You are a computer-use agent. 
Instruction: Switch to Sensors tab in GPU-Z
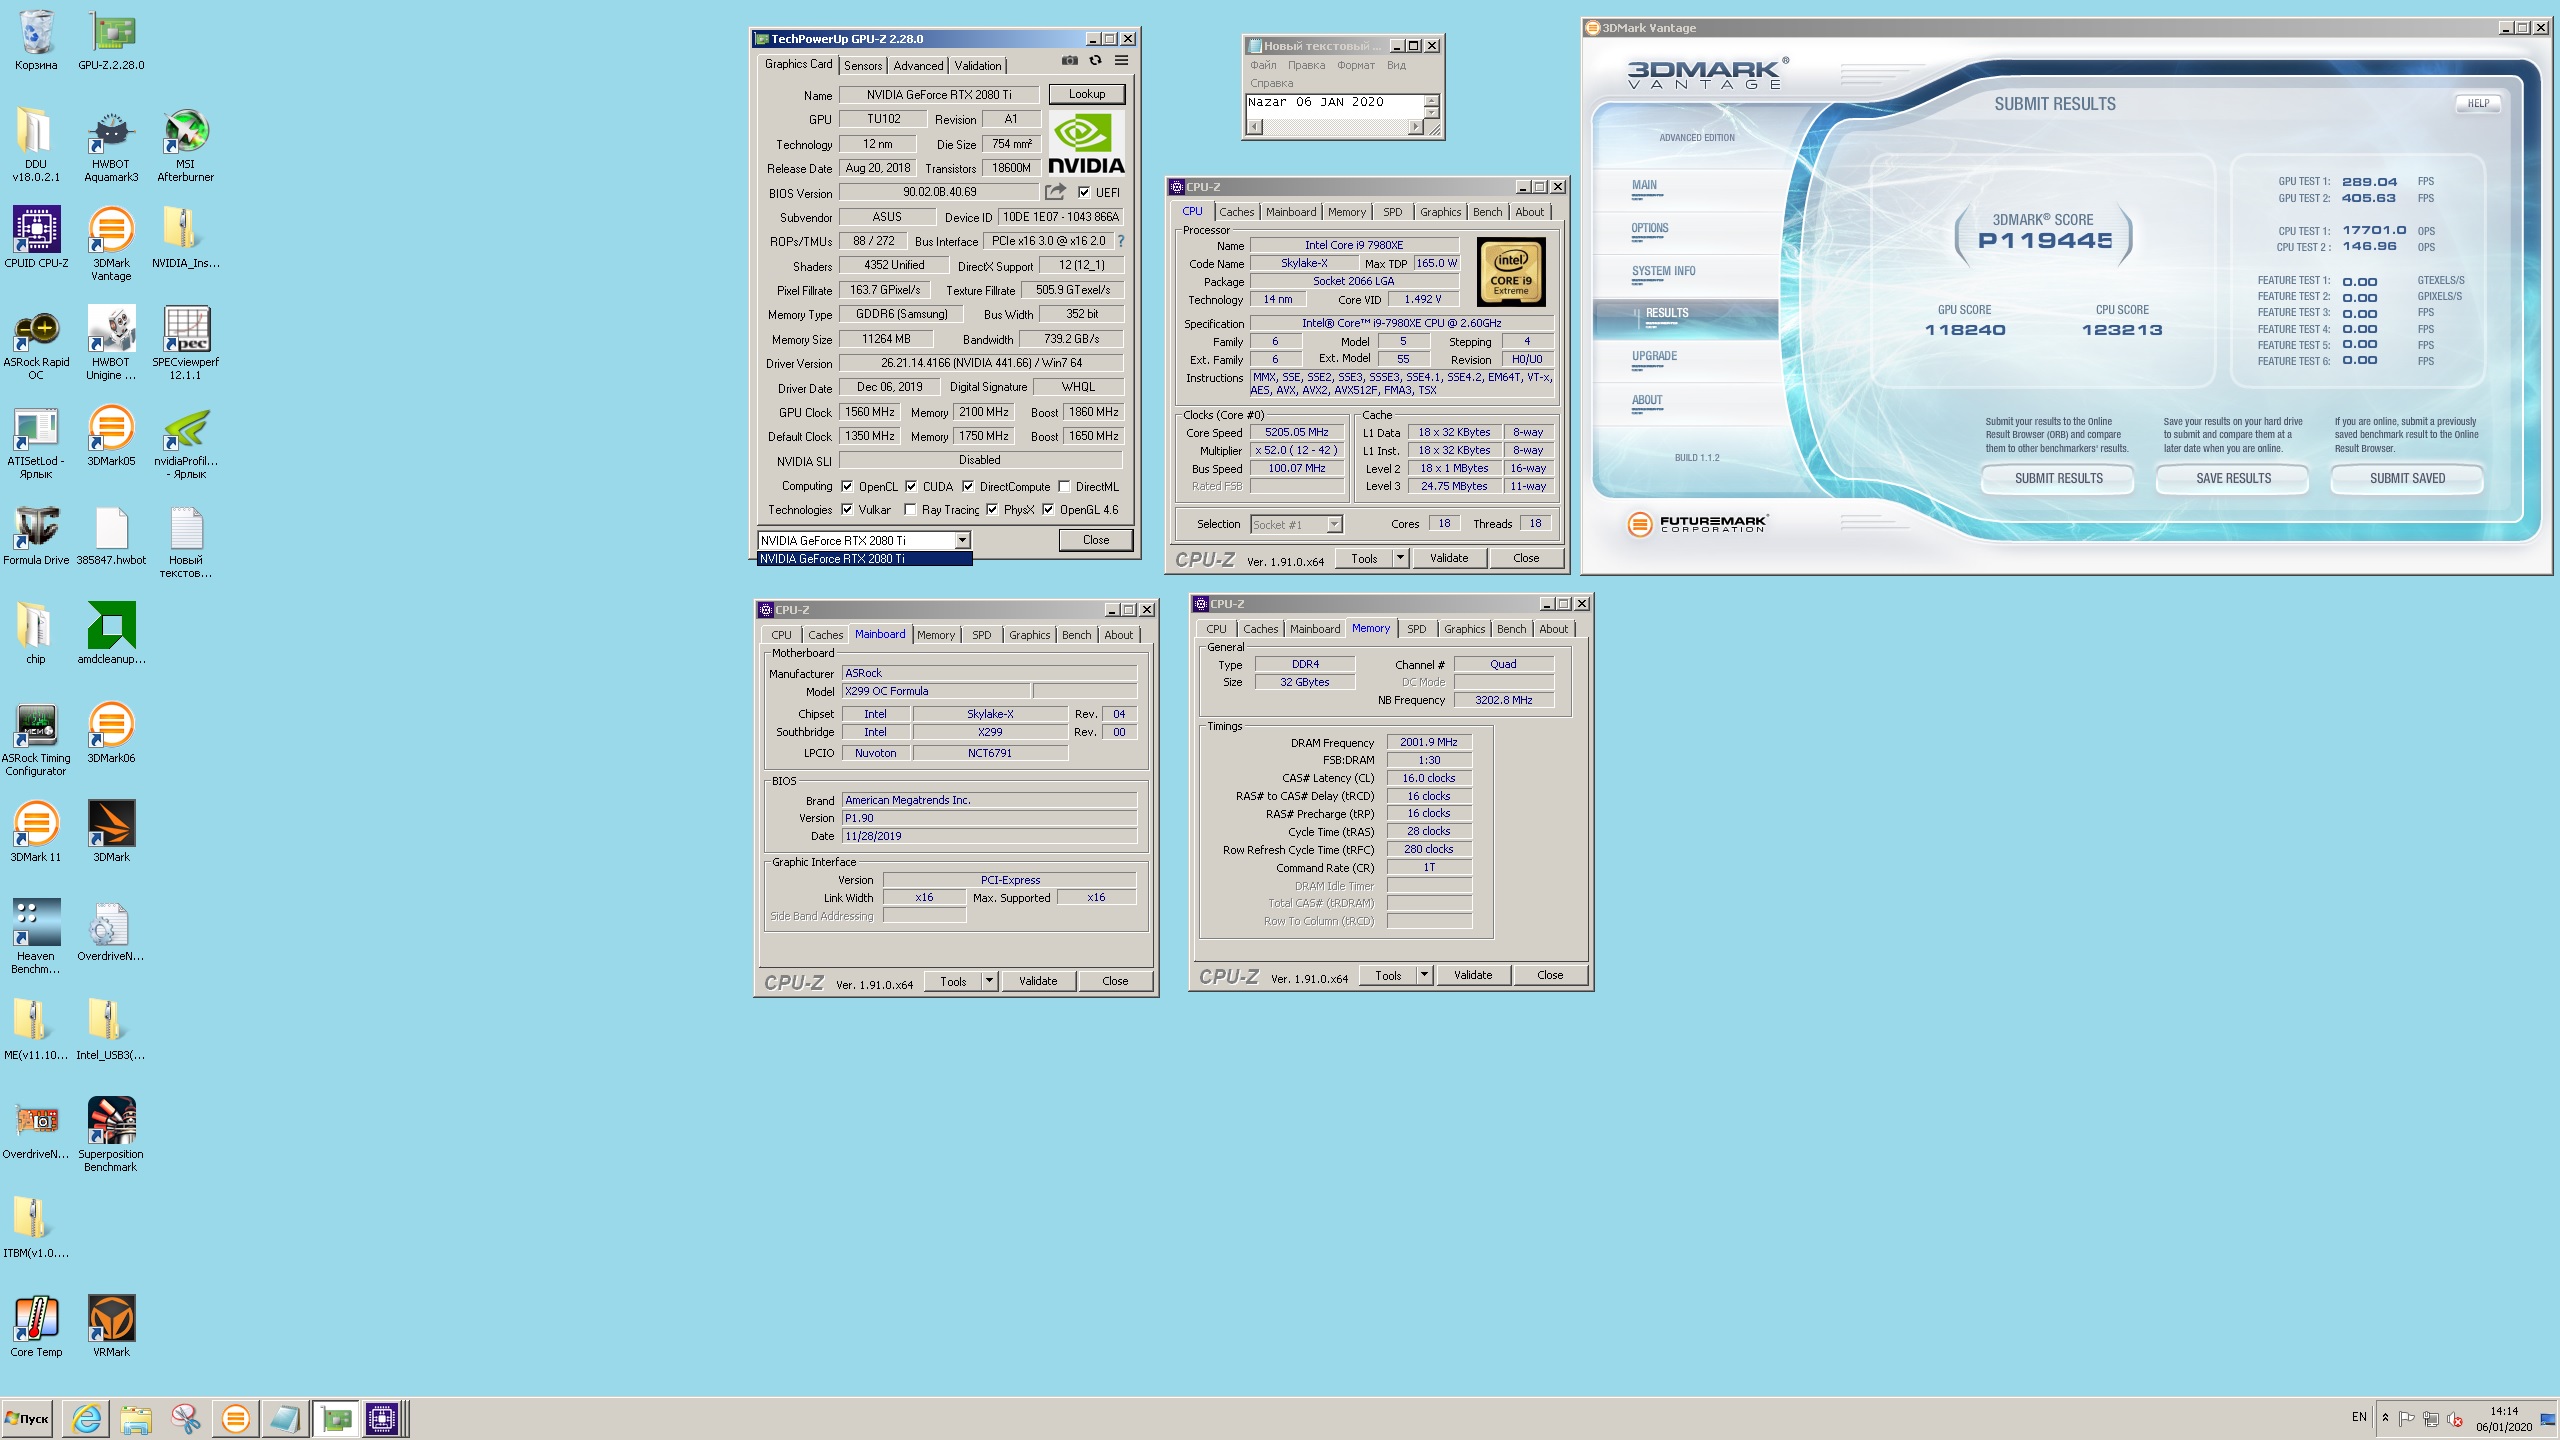[x=863, y=65]
